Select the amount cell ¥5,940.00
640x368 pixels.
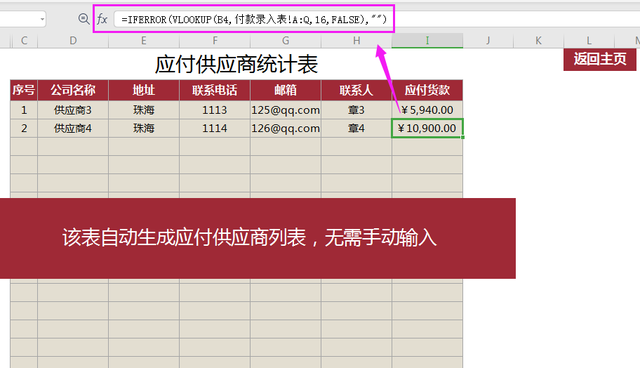pos(427,110)
